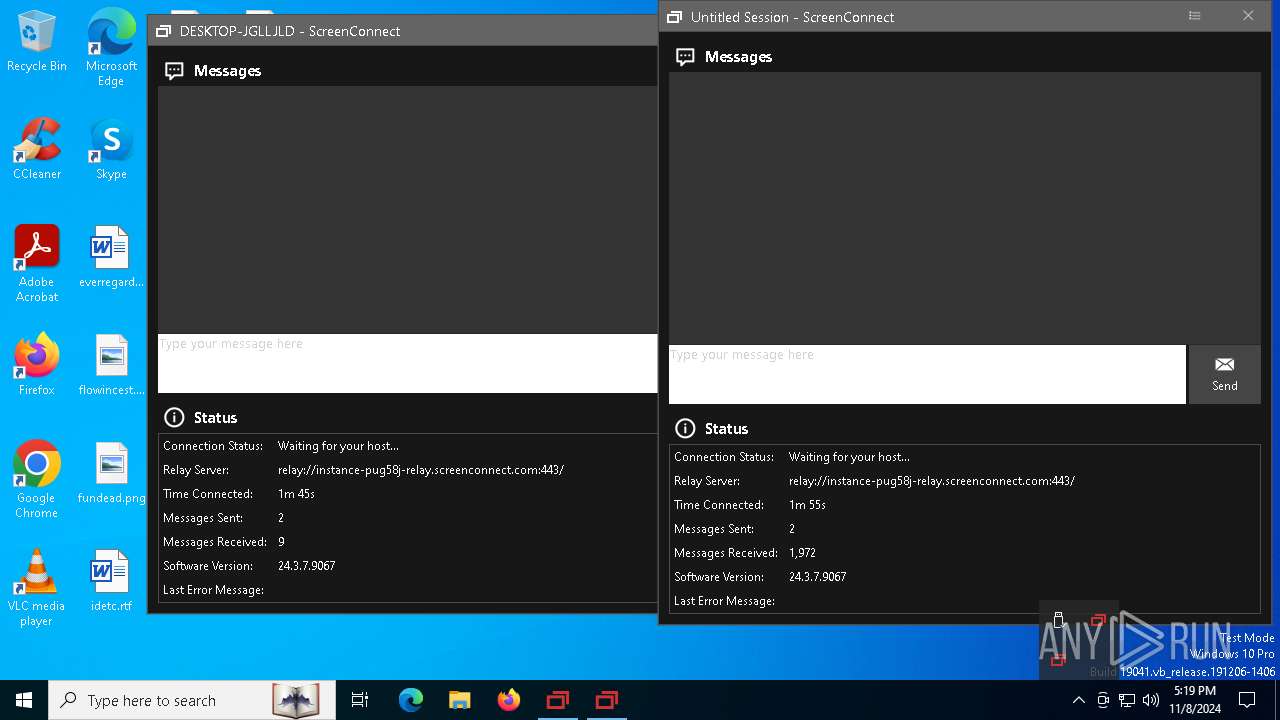Click Time Connected value 1m 55s

[808, 505]
